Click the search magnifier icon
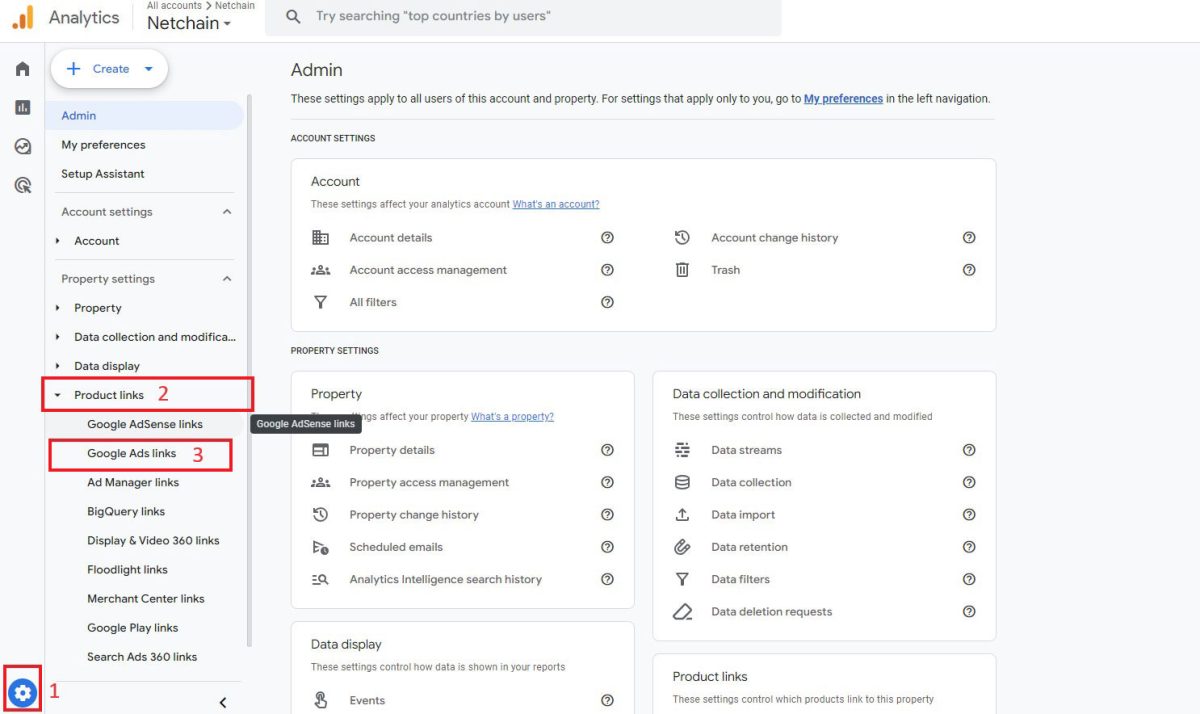The width and height of the screenshot is (1200, 714). [x=293, y=16]
